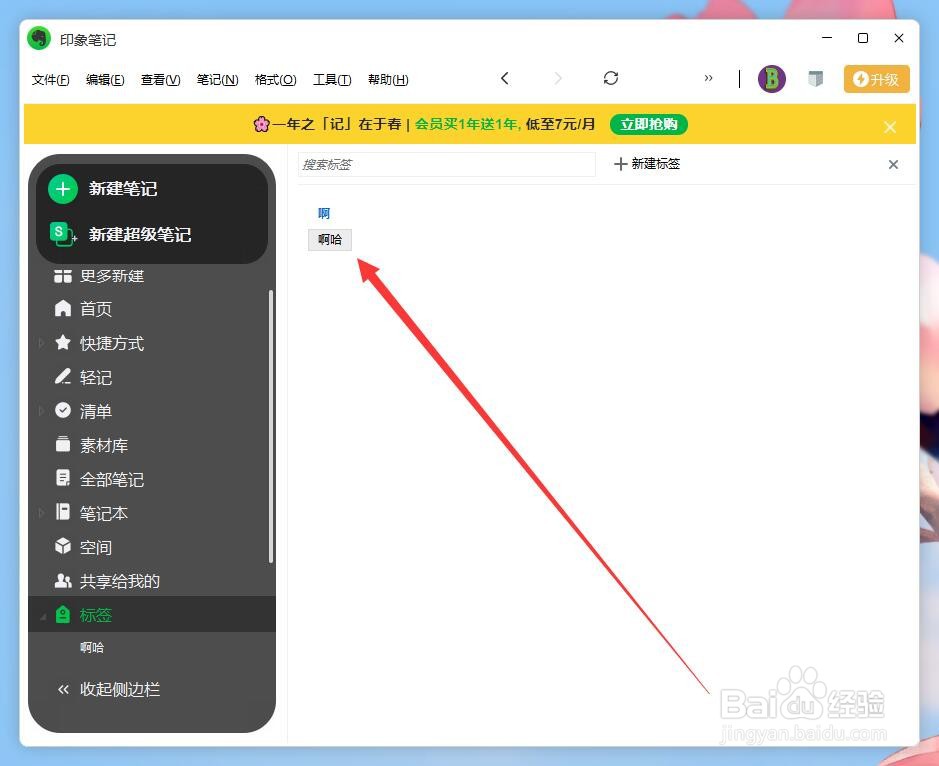939x766 pixels.
Task: Close the yellow promotion banner
Action: [890, 126]
